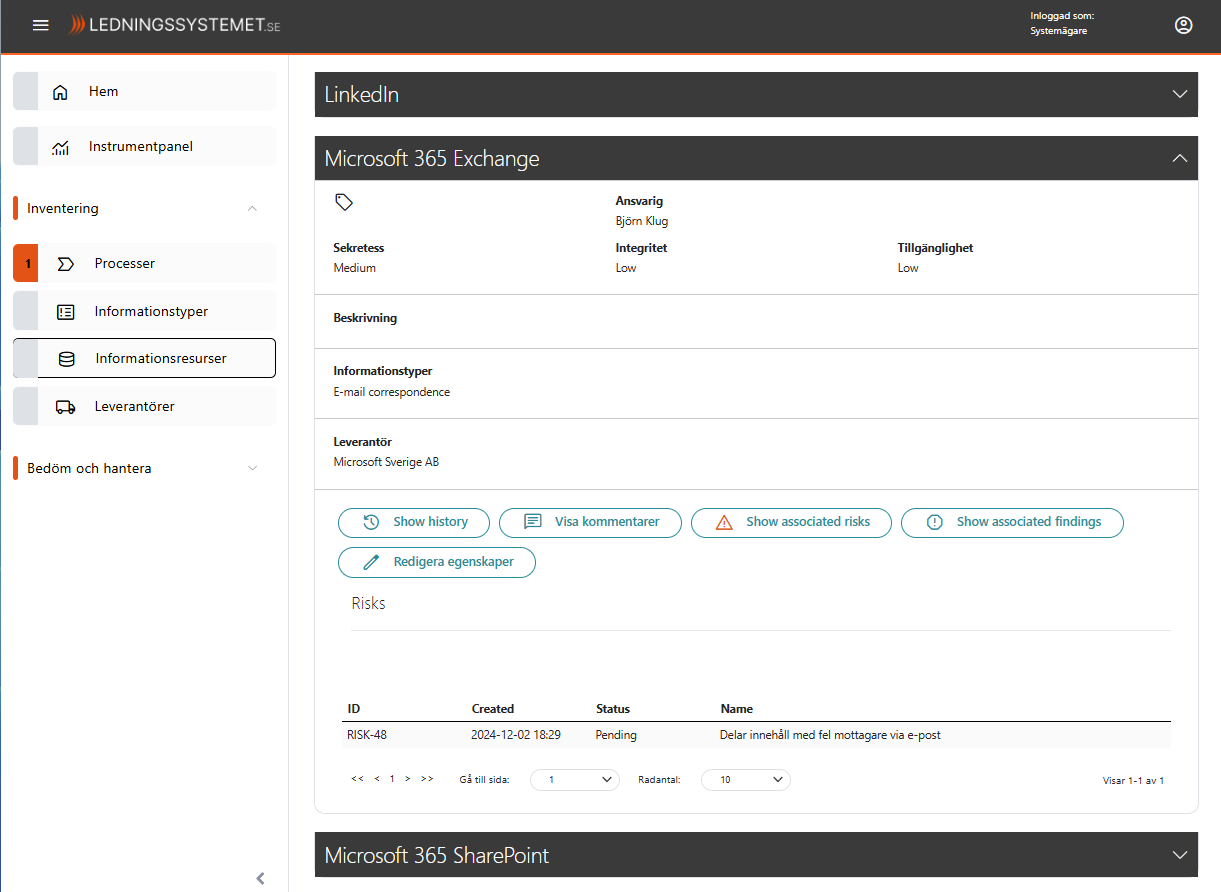The height and width of the screenshot is (892, 1221).
Task: Go to next risks page arrow
Action: pos(408,779)
